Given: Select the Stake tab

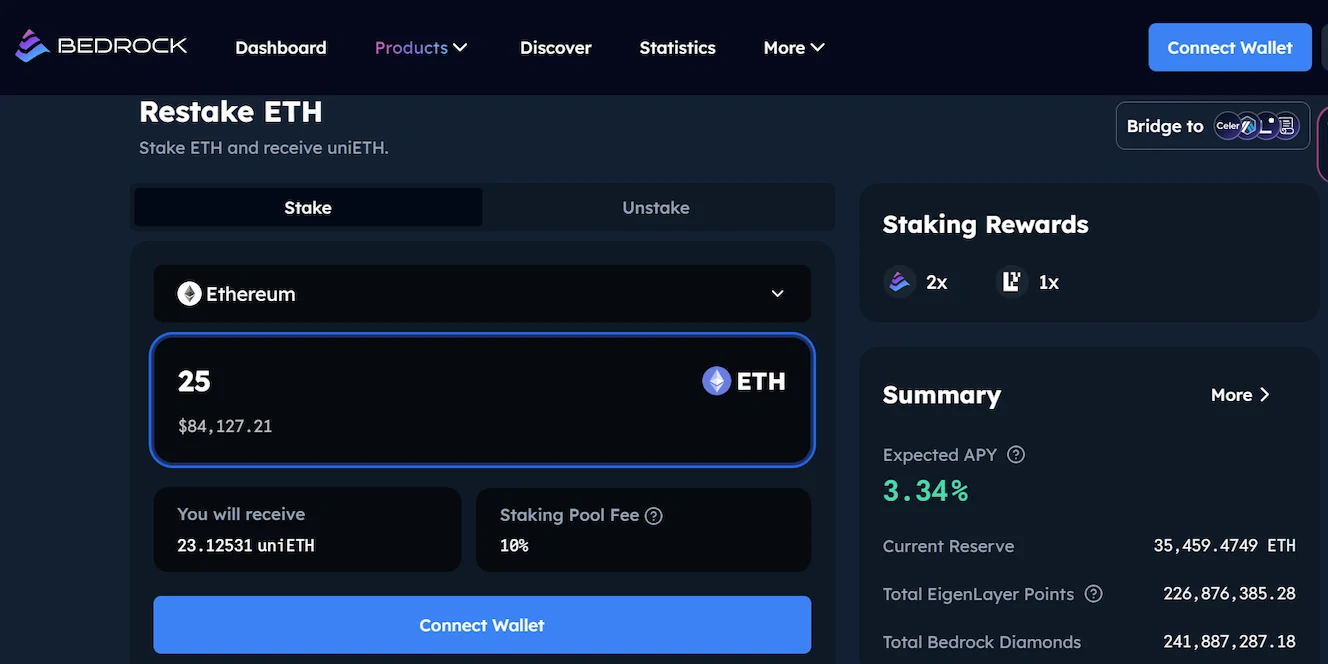Looking at the screenshot, I should 308,208.
